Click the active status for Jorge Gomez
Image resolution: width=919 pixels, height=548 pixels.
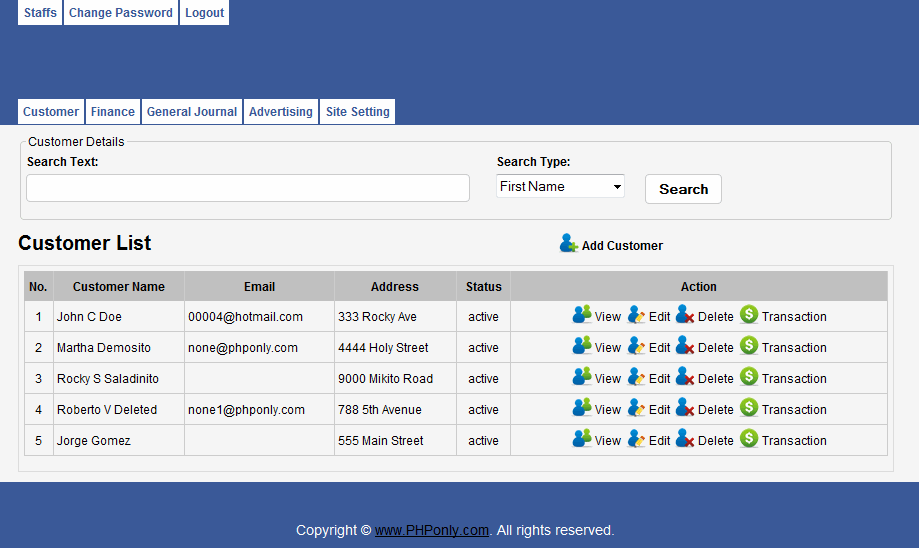tap(484, 441)
